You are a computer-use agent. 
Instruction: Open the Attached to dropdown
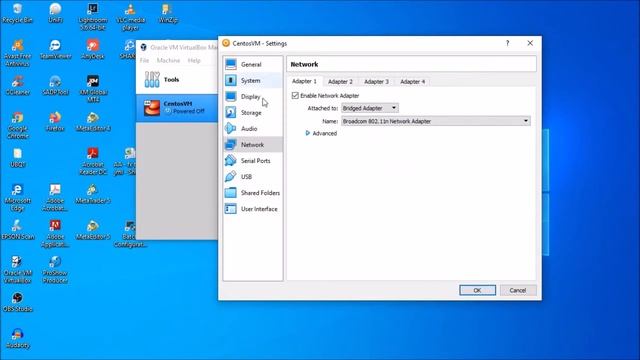370,108
